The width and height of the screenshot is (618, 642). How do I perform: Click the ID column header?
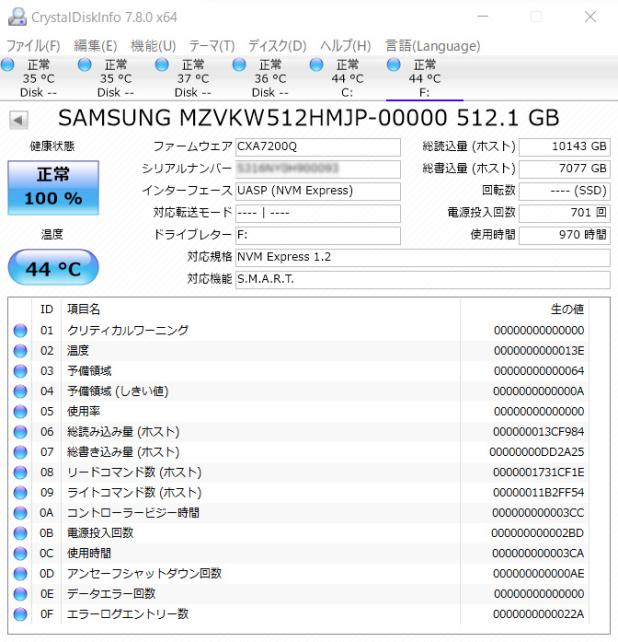click(47, 309)
